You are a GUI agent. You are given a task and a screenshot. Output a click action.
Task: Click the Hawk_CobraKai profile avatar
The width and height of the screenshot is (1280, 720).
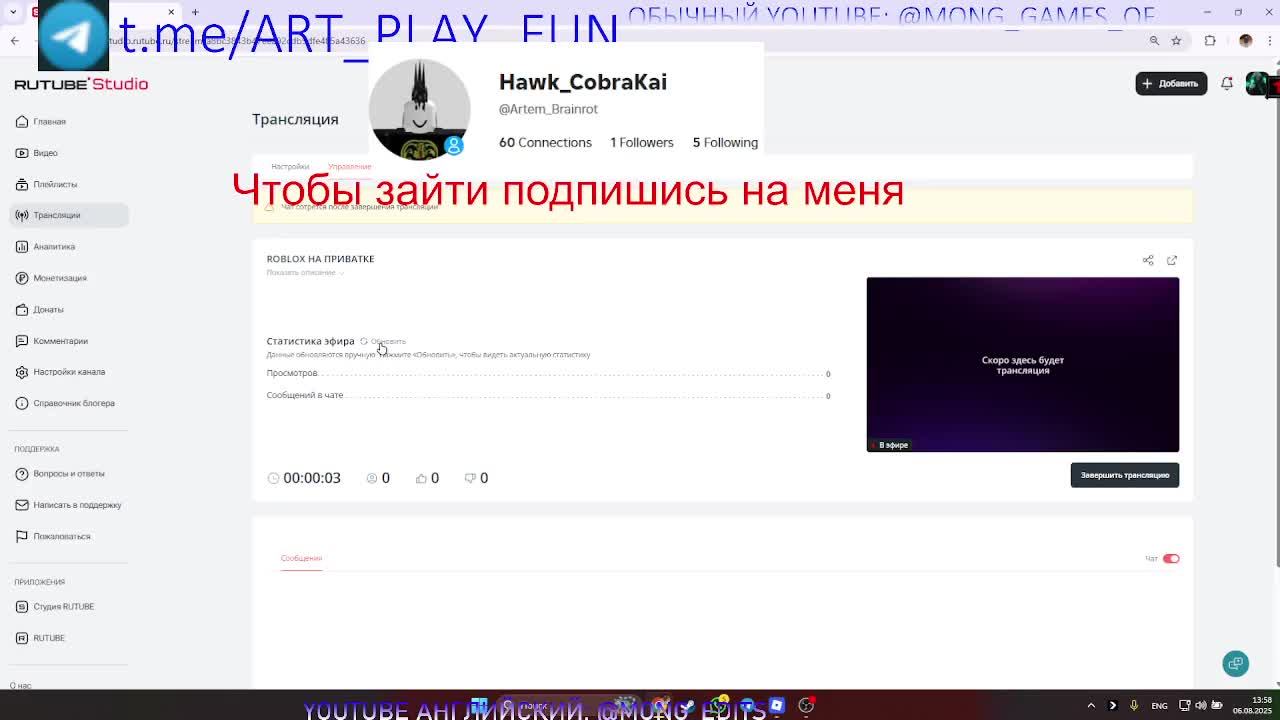point(419,109)
